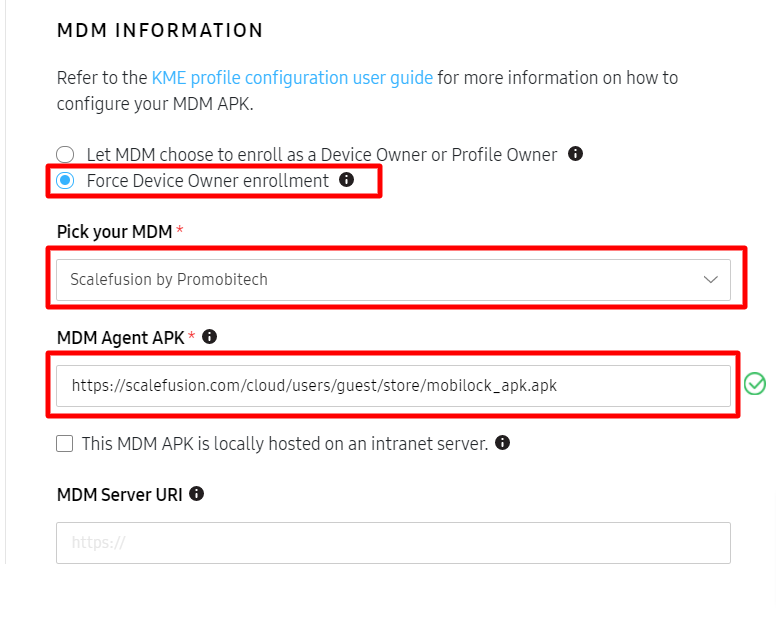Screen dimensions: 776x627
Task: Click the MDM Server URI label
Action: (120, 494)
